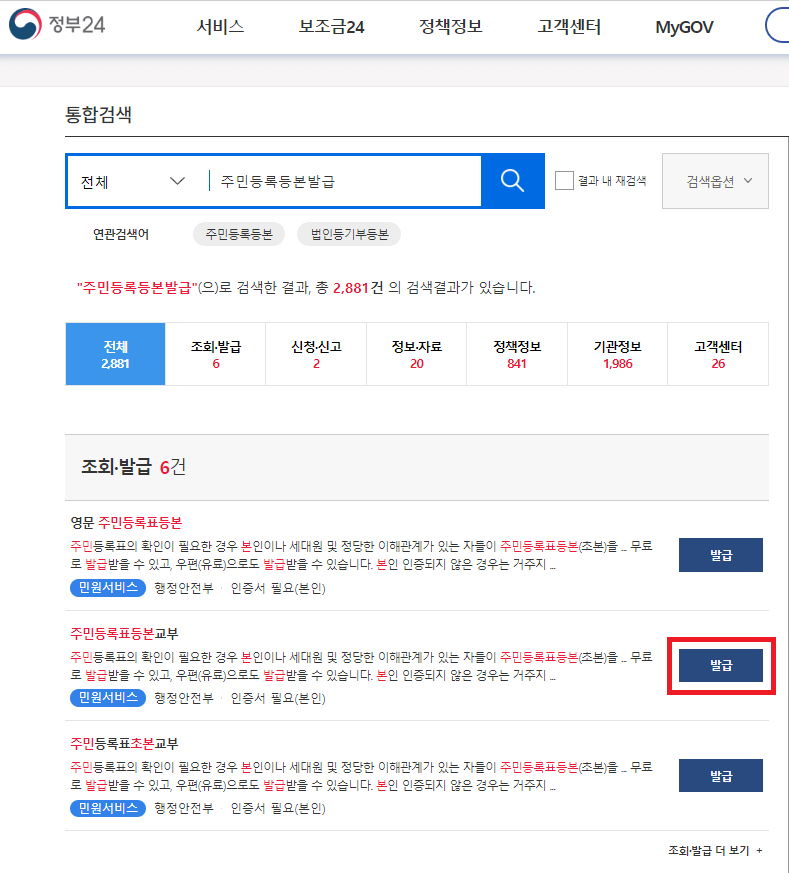This screenshot has height=873, width=789.
Task: Expand the 검색옵션 dropdown
Action: (715, 181)
